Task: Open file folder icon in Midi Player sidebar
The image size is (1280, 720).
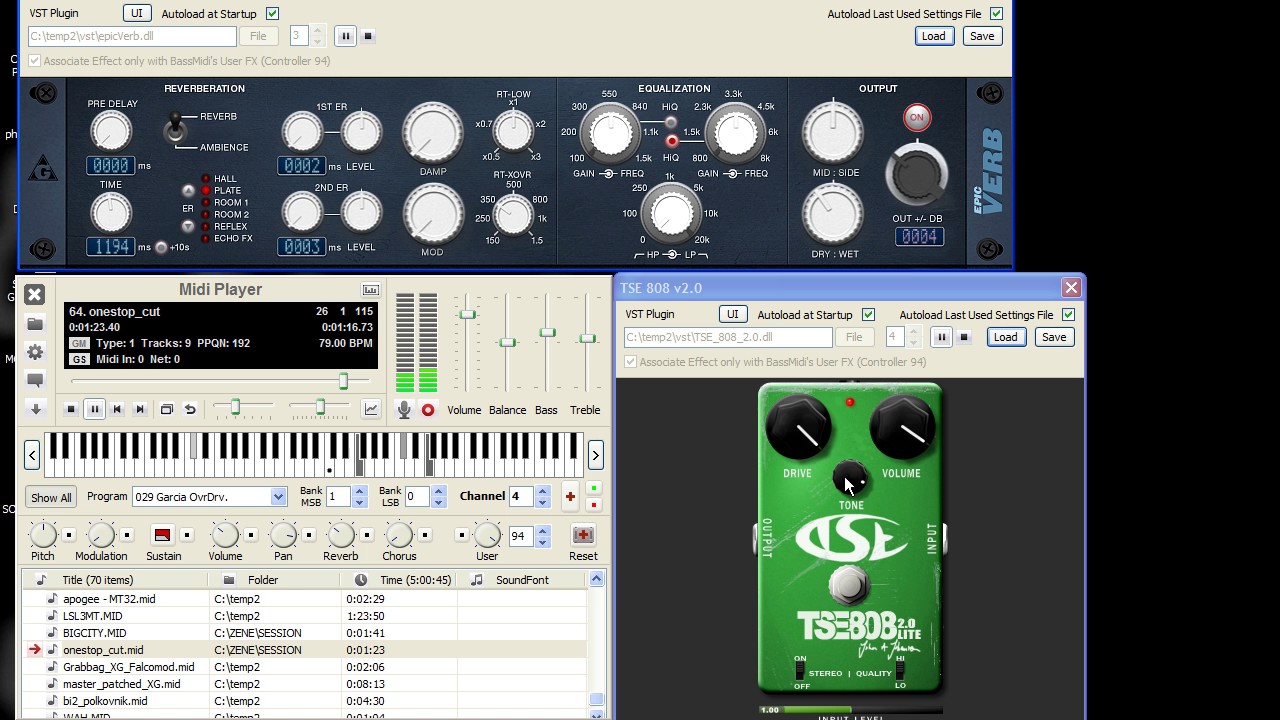Action: click(x=35, y=324)
